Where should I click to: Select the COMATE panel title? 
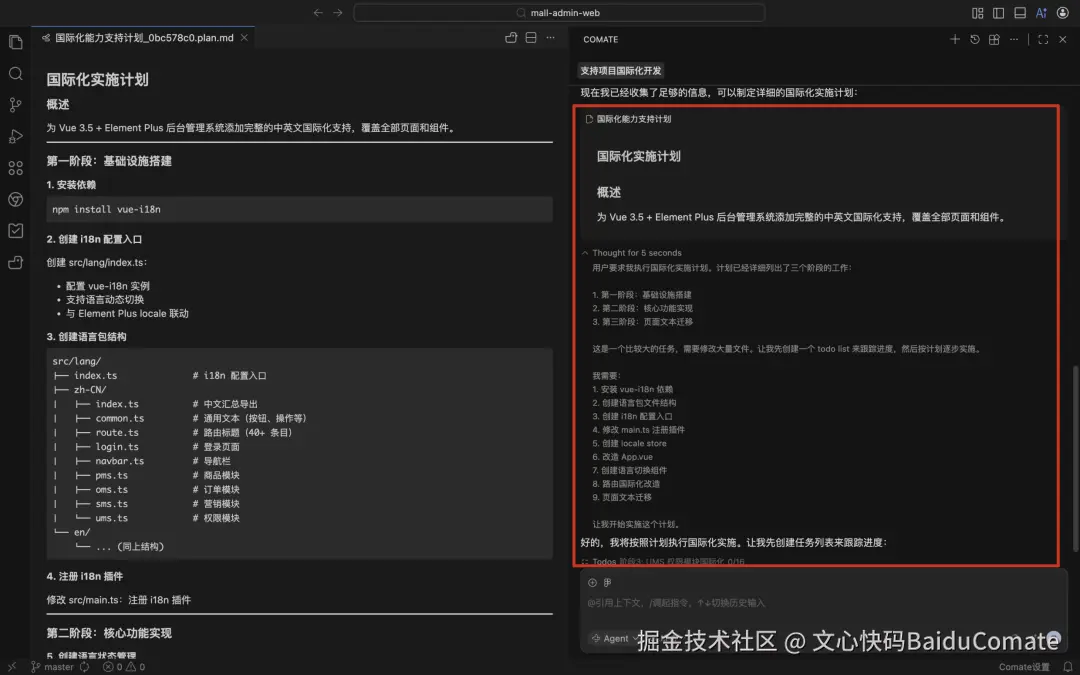[601, 39]
